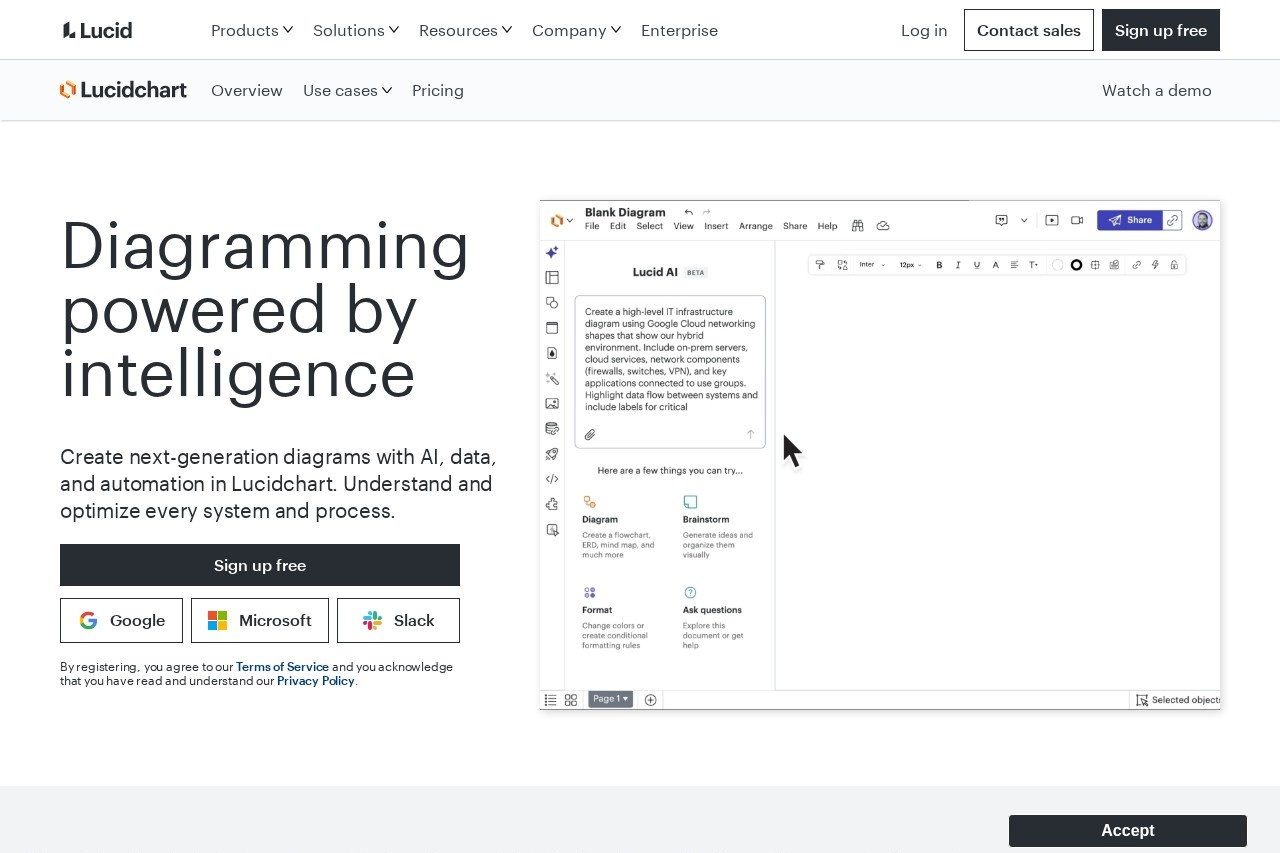Open the Inter font dropdown

tap(870, 264)
